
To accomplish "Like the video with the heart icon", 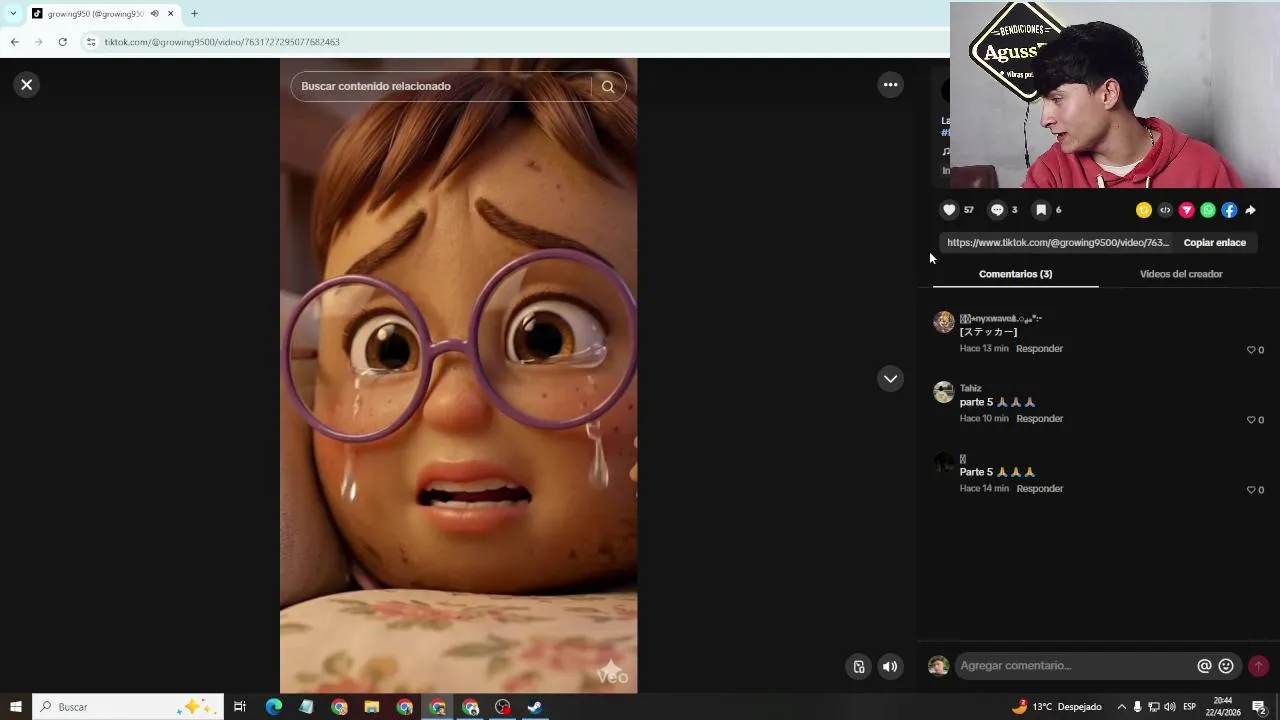I will (x=949, y=210).
